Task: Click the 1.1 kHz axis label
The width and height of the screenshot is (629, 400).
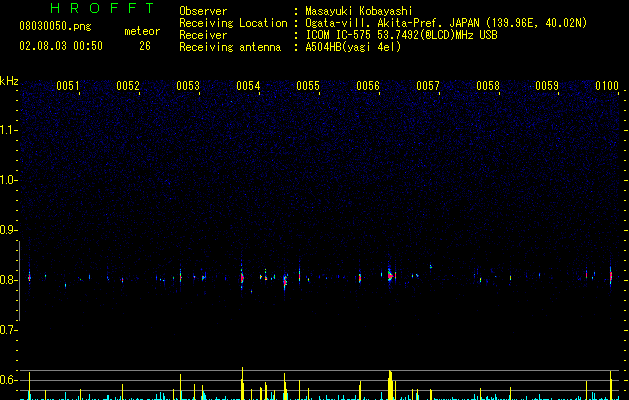Action: click(8, 130)
